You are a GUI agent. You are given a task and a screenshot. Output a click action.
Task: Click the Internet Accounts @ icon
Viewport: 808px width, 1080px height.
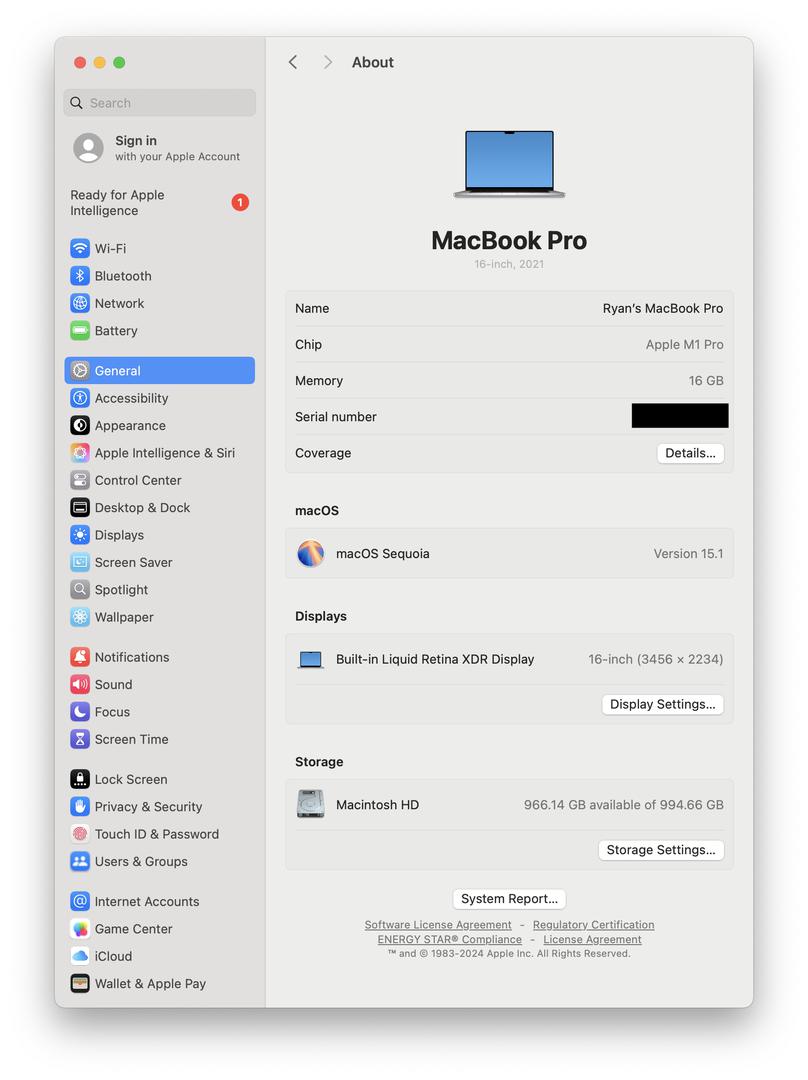click(80, 902)
